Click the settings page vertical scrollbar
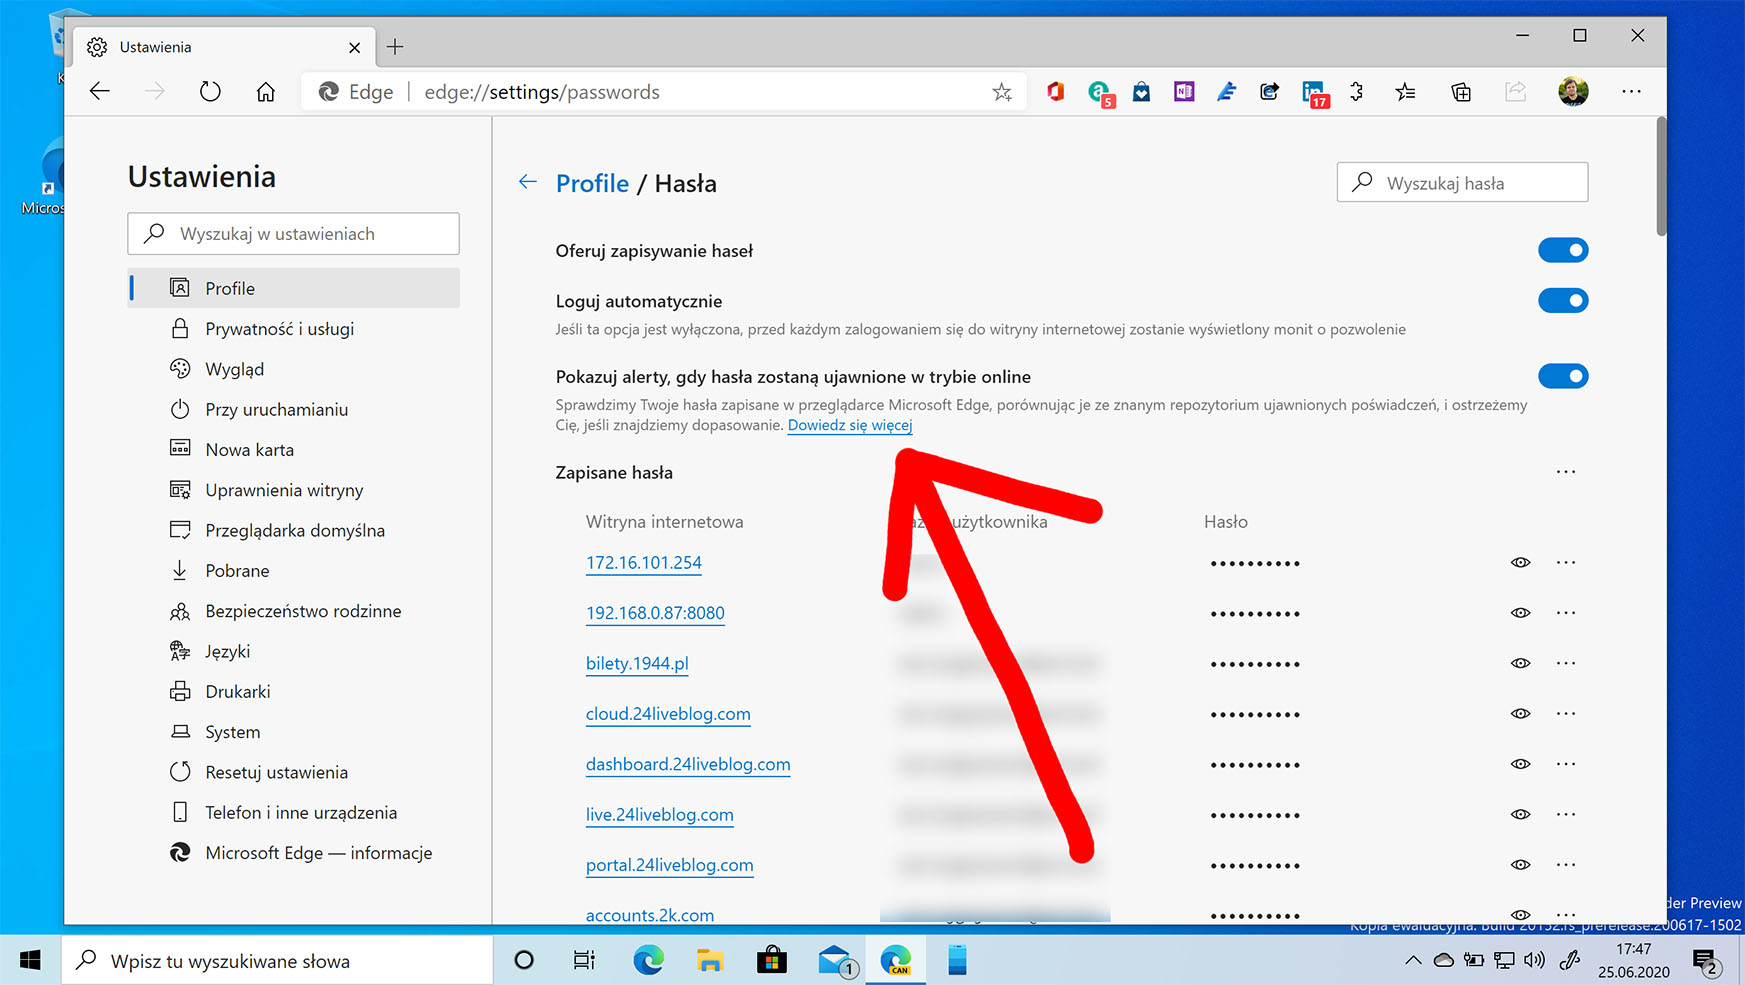 tap(1661, 176)
